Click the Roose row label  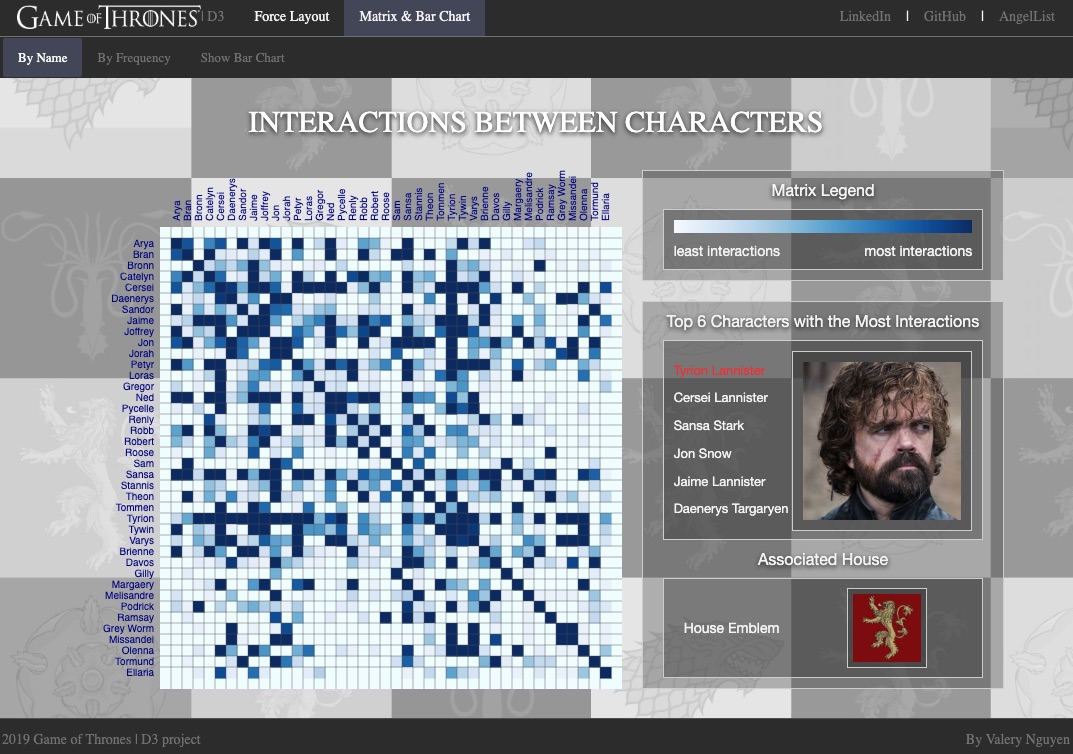pyautogui.click(x=140, y=452)
